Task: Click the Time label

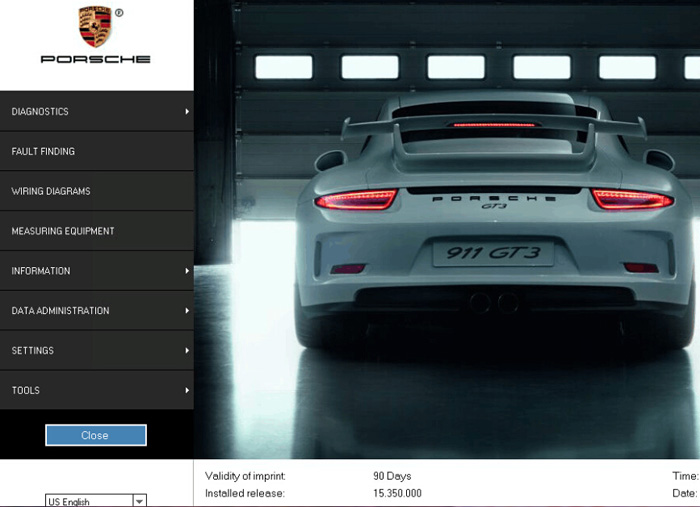Action: pos(685,476)
